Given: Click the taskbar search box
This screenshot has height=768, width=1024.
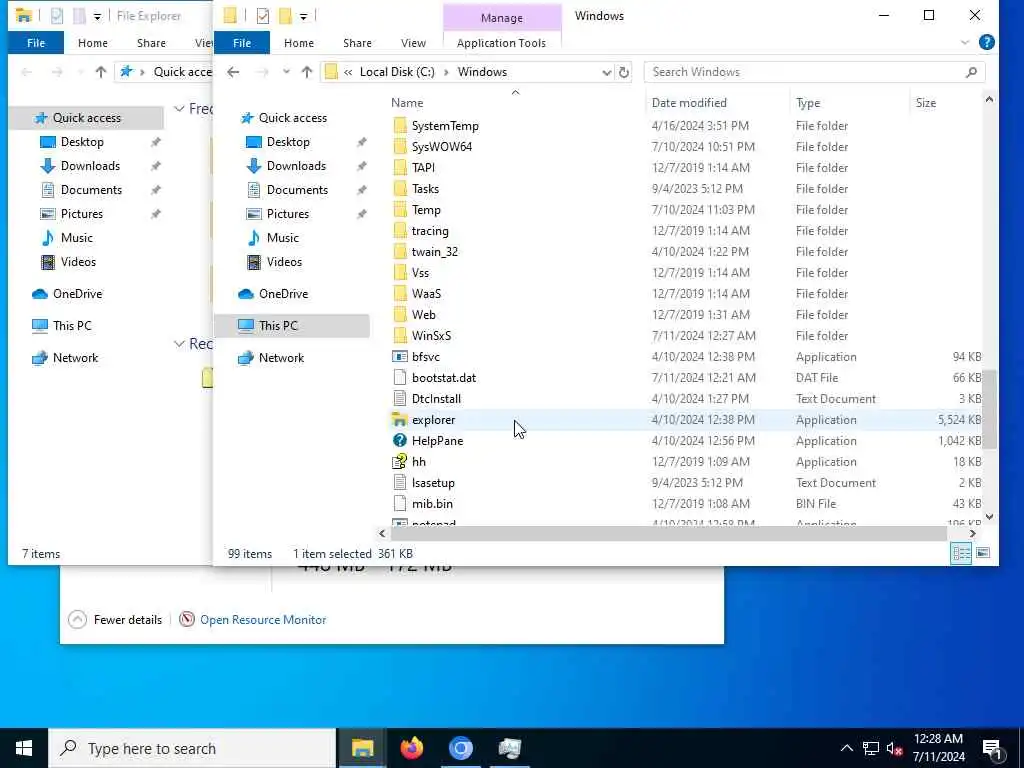Looking at the screenshot, I should point(192,748).
